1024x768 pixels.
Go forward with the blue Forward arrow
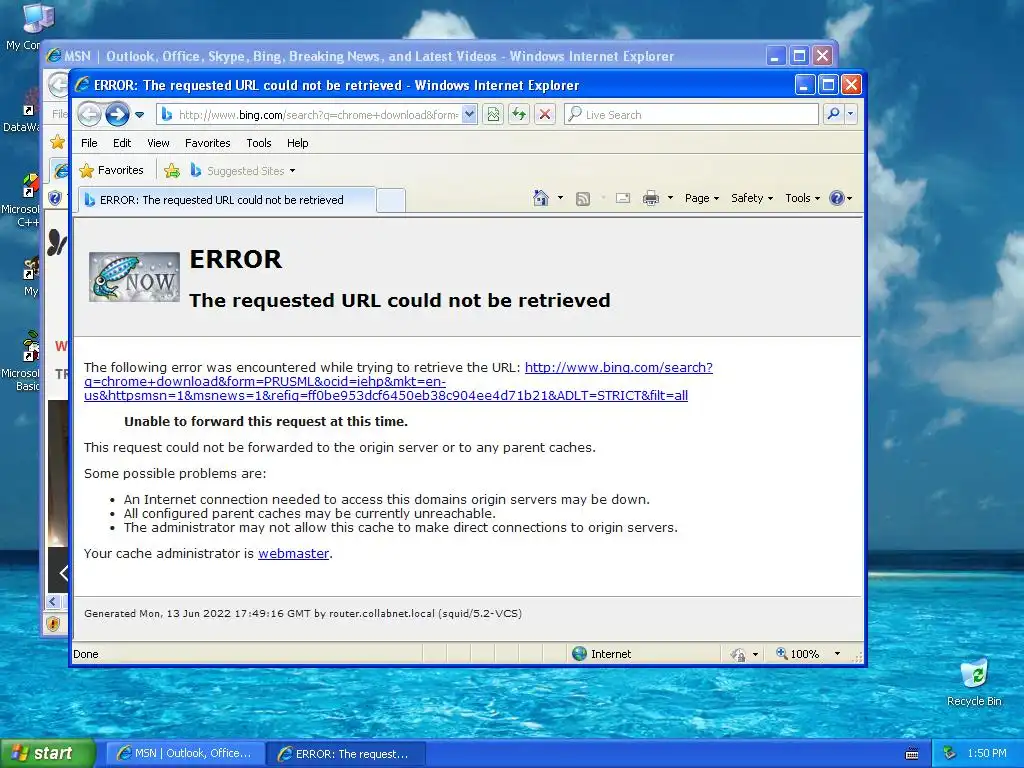point(118,114)
